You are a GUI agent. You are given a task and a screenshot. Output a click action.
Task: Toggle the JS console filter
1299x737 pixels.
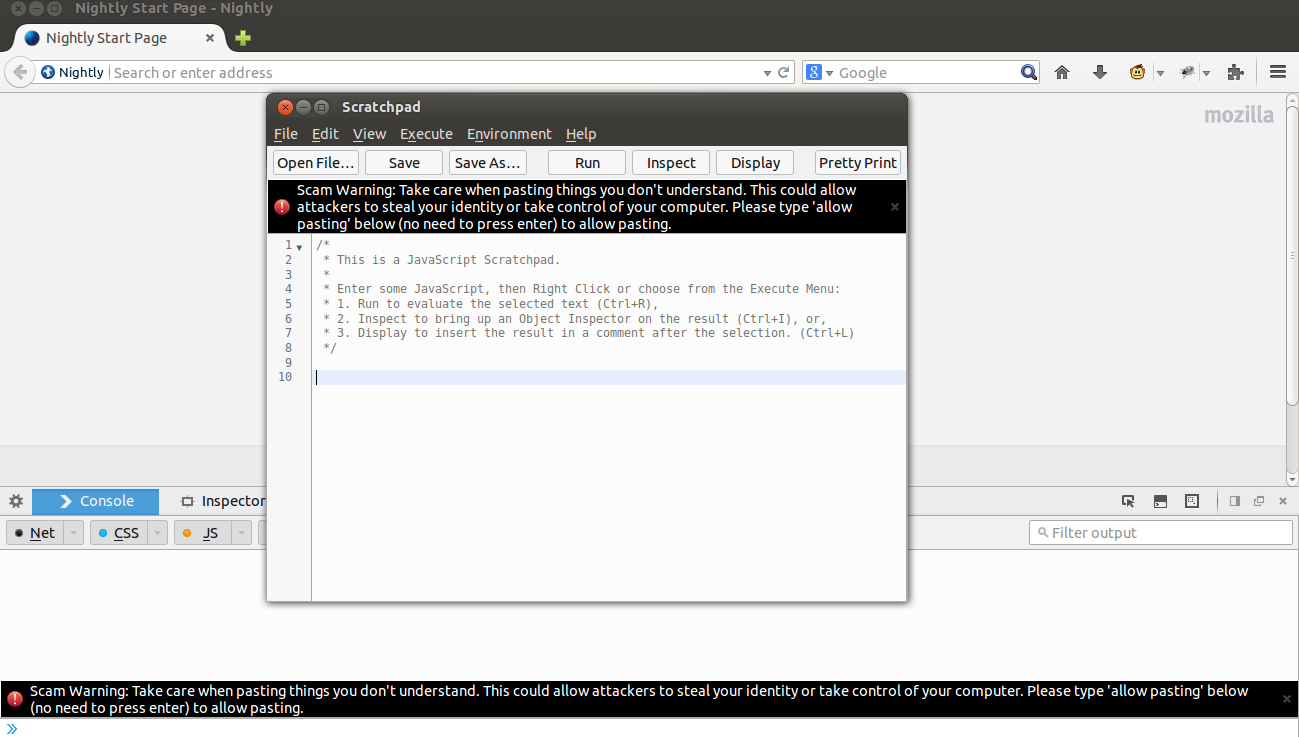click(203, 533)
